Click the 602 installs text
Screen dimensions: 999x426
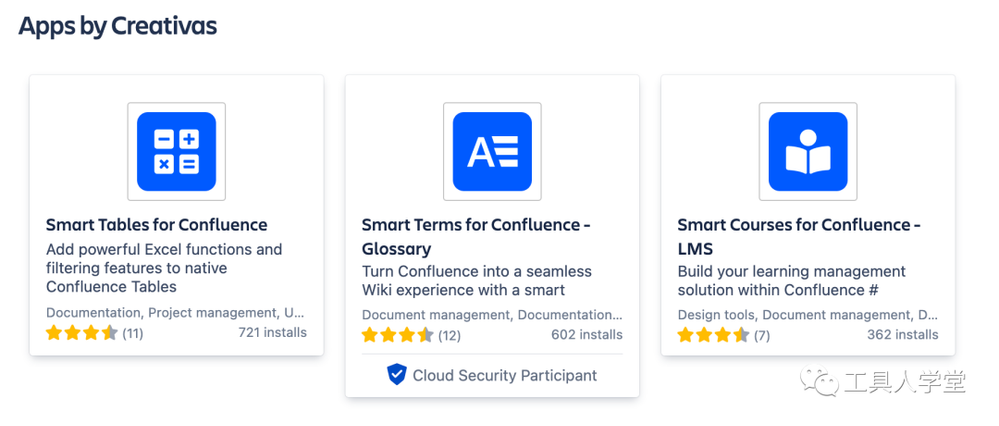588,335
